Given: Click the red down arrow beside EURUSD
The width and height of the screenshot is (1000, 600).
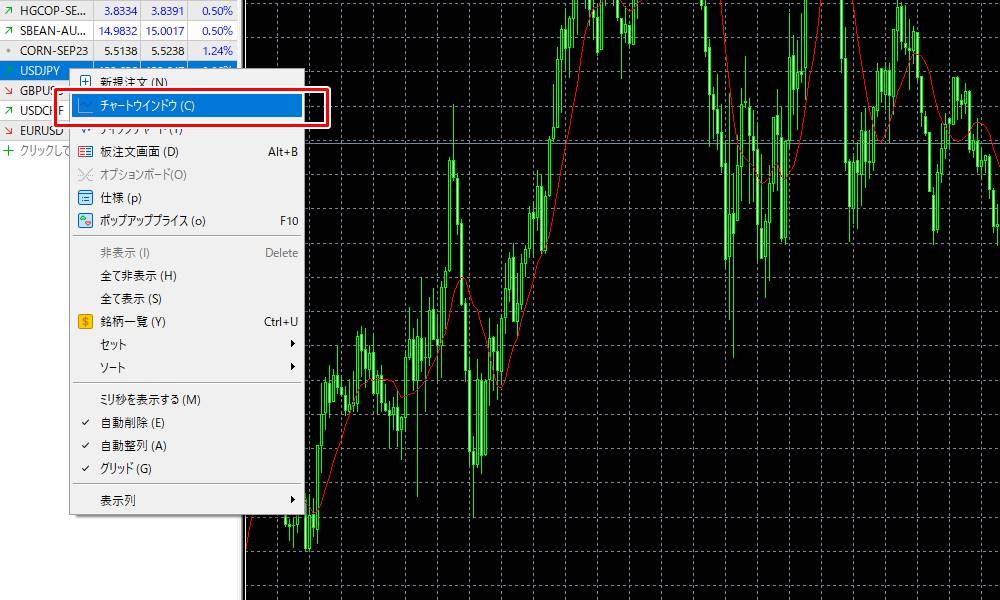Looking at the screenshot, I should [x=9, y=131].
